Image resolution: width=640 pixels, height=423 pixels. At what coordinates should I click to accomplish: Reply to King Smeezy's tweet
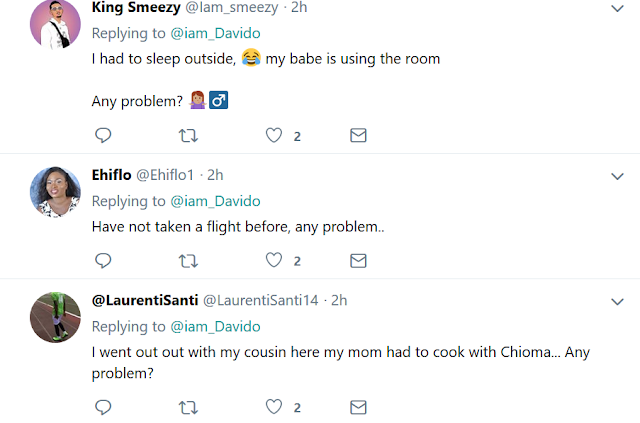click(x=102, y=135)
